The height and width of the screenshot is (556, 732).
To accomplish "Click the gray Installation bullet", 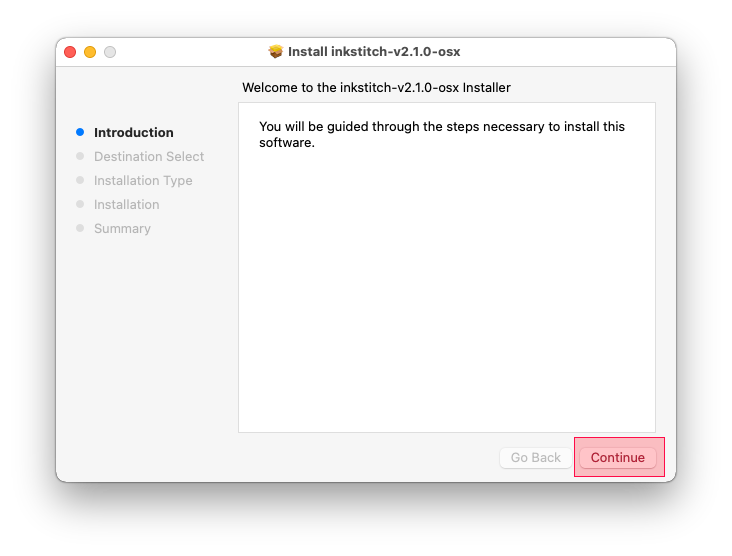I will click(80, 204).
